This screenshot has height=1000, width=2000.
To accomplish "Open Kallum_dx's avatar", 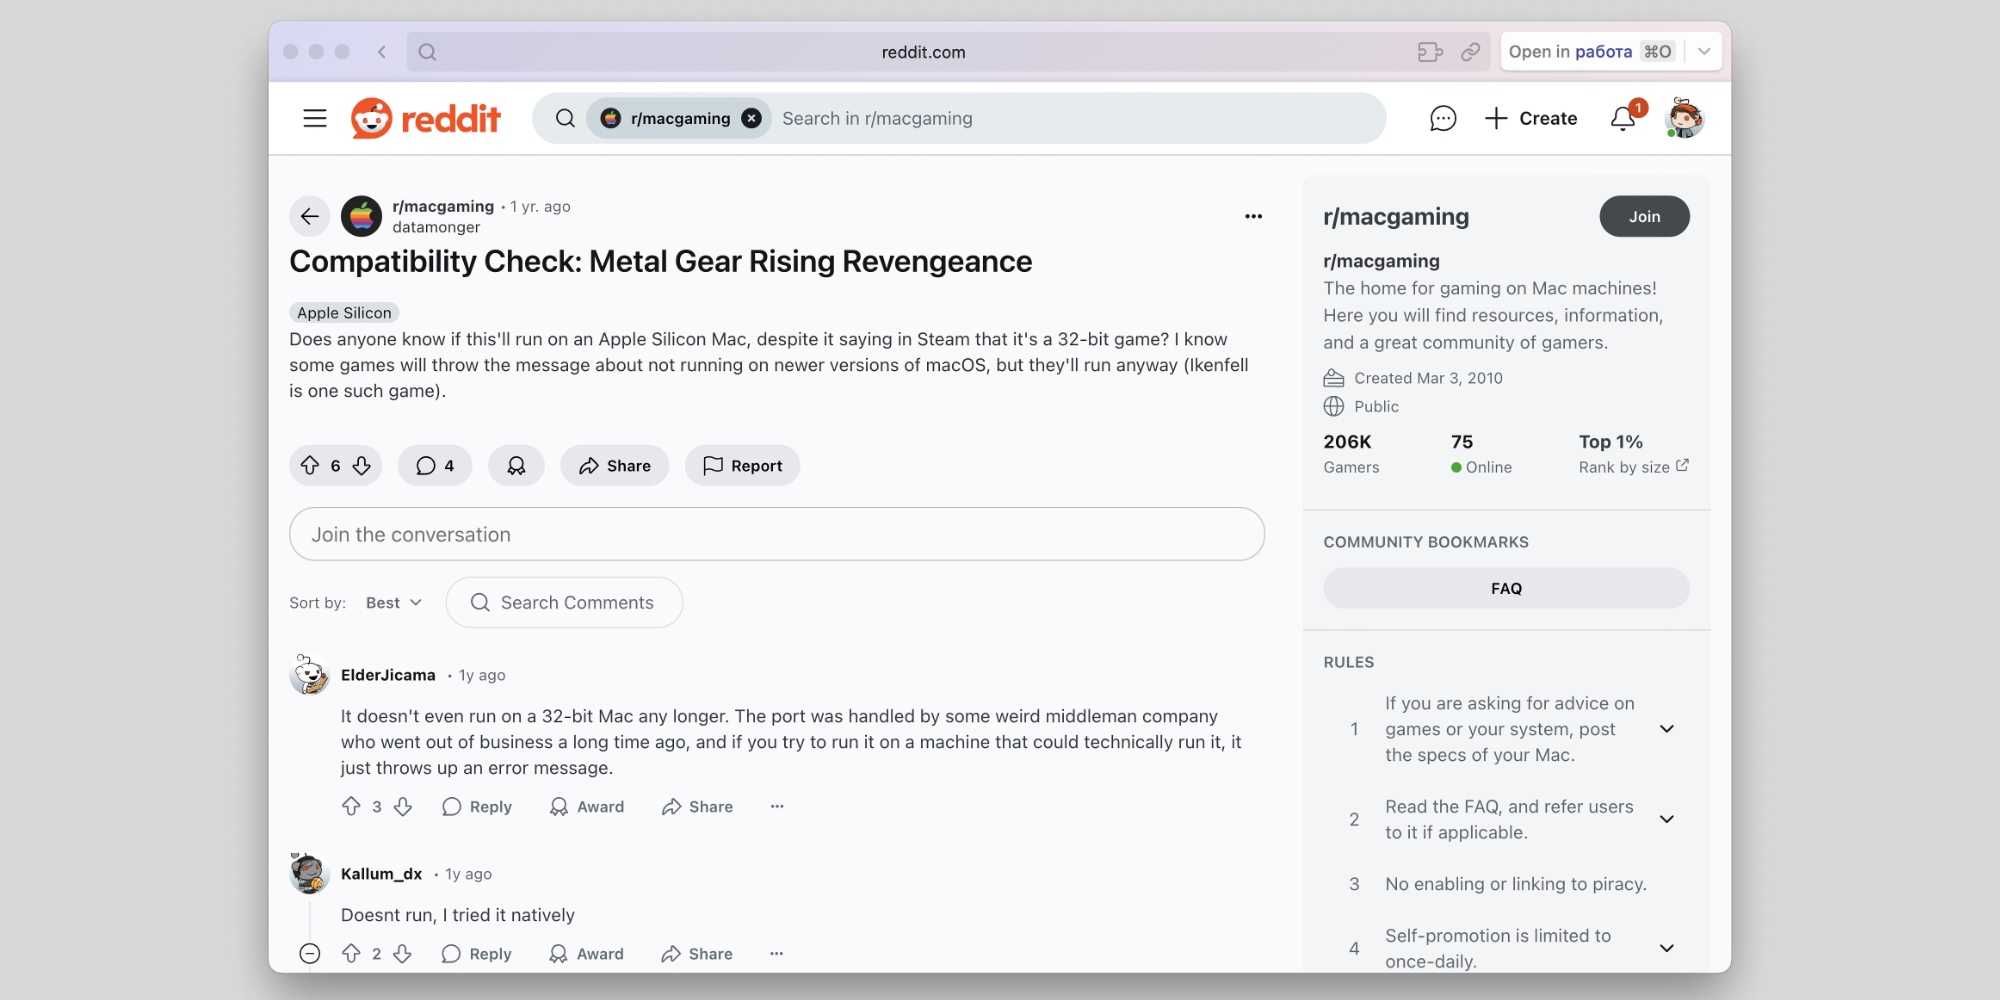I will tap(310, 874).
